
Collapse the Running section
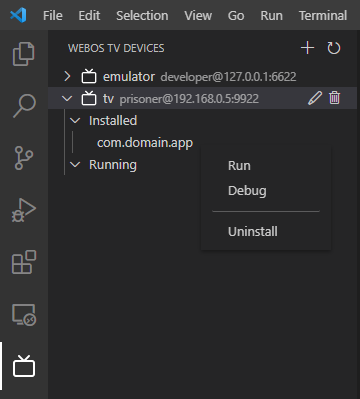click(75, 164)
